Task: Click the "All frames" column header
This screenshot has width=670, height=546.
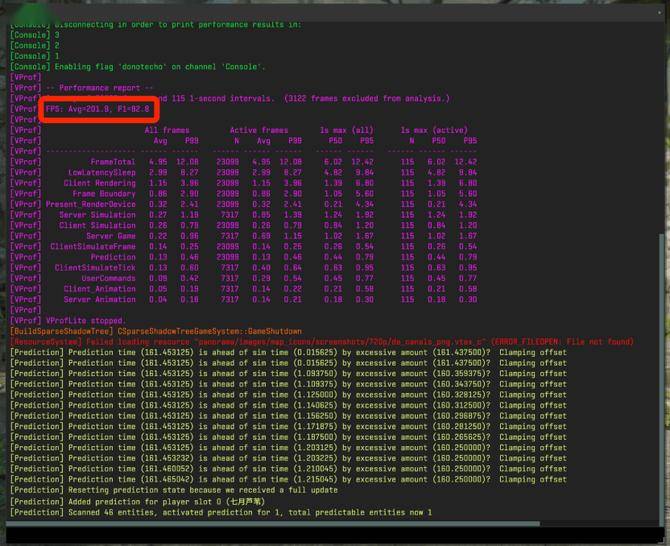Action: pos(165,130)
